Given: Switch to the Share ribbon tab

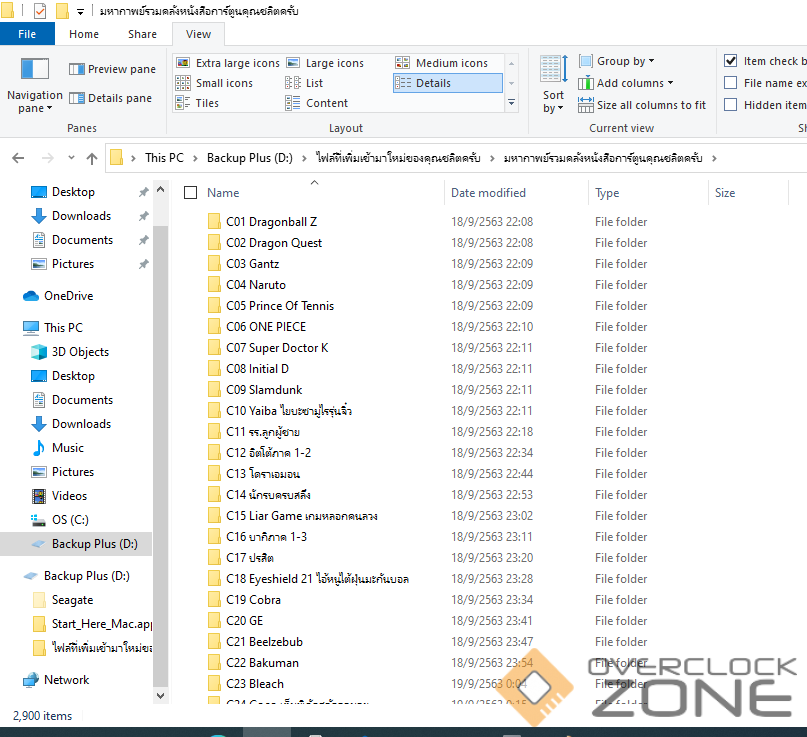Looking at the screenshot, I should coord(143,34).
